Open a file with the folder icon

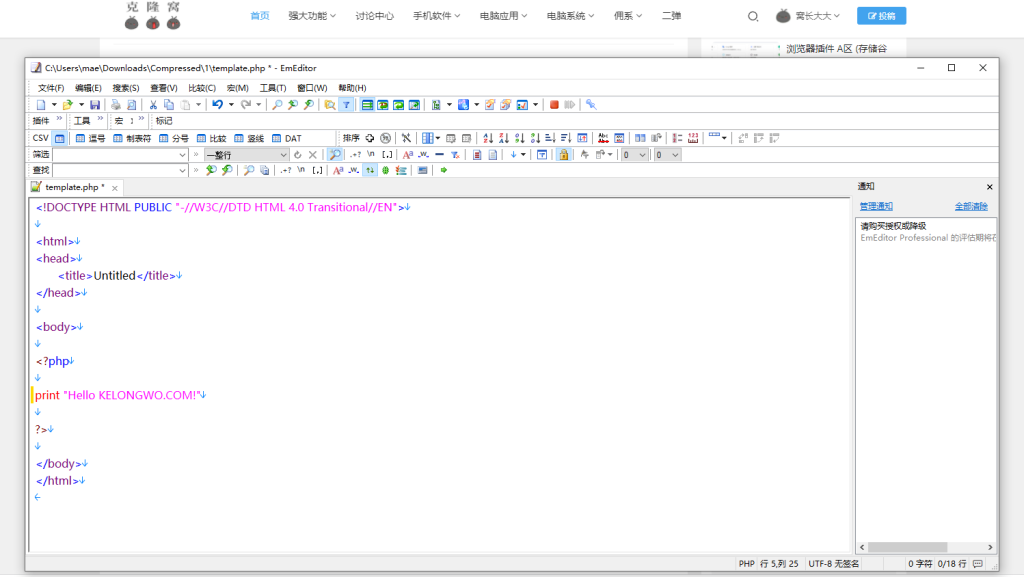coord(67,104)
